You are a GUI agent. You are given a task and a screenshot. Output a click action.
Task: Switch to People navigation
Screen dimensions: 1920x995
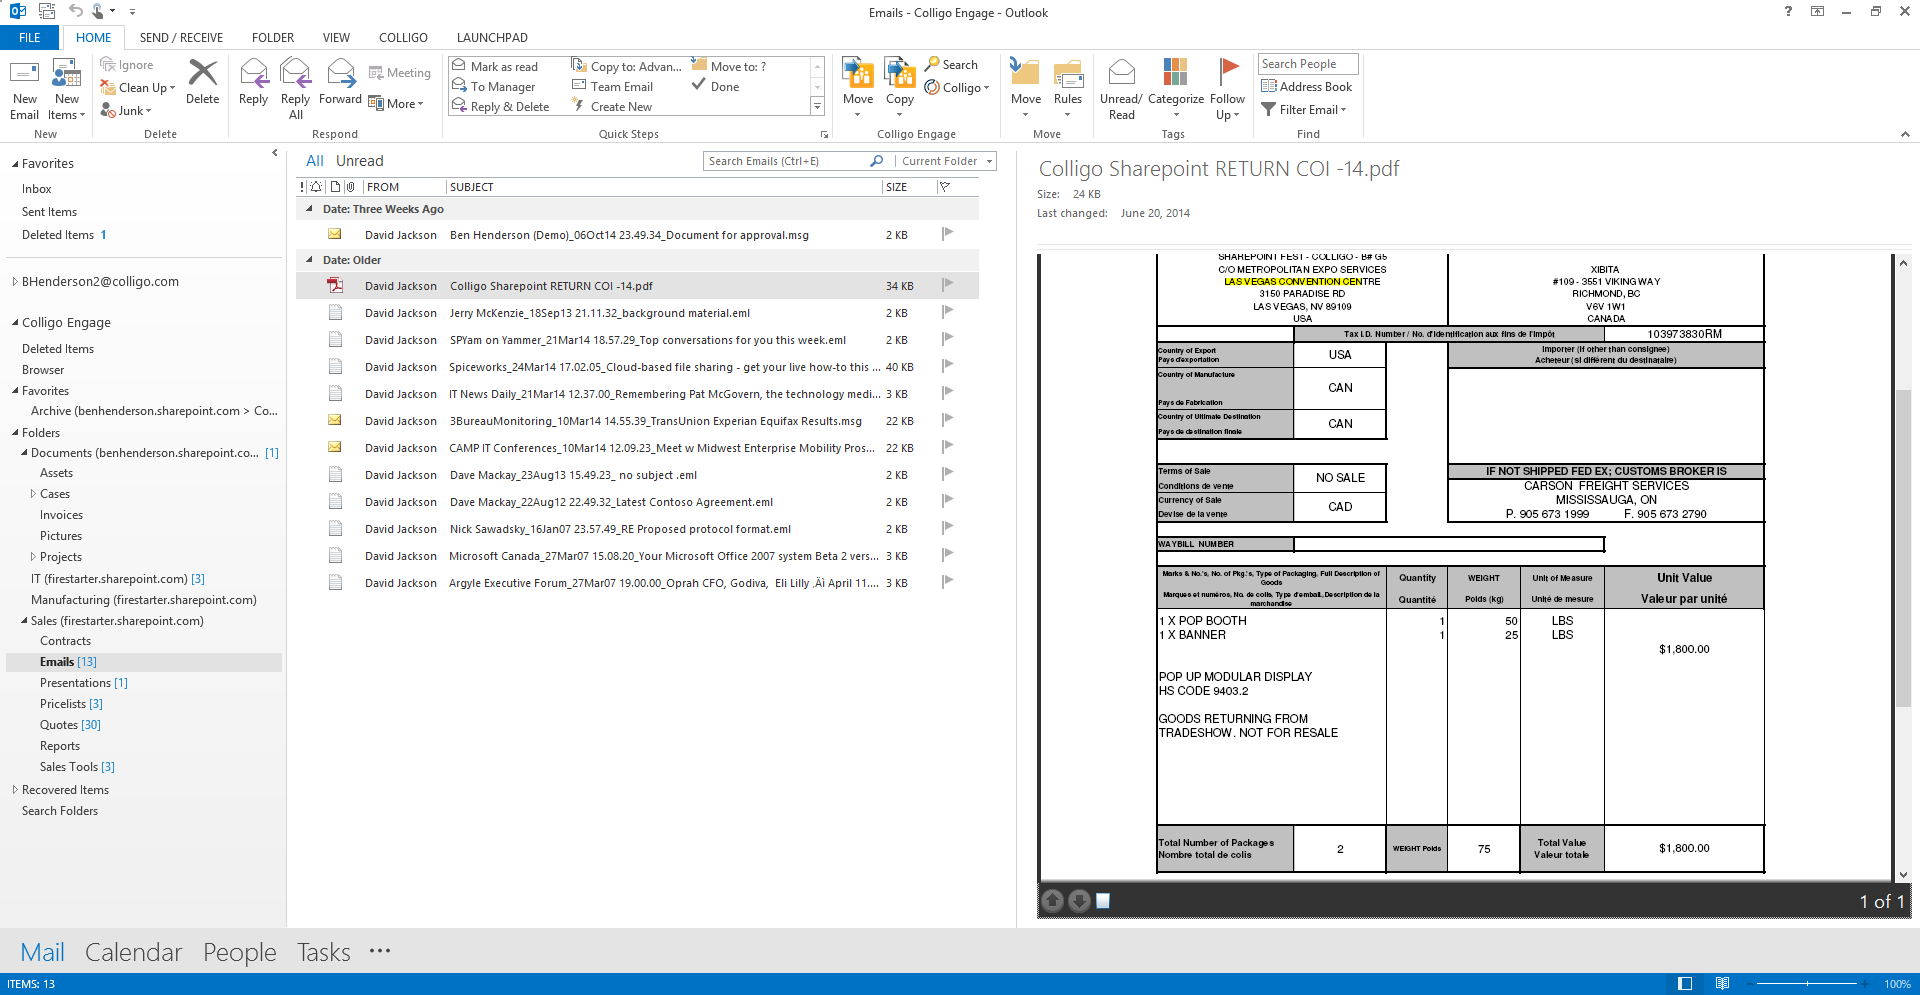[x=239, y=952]
